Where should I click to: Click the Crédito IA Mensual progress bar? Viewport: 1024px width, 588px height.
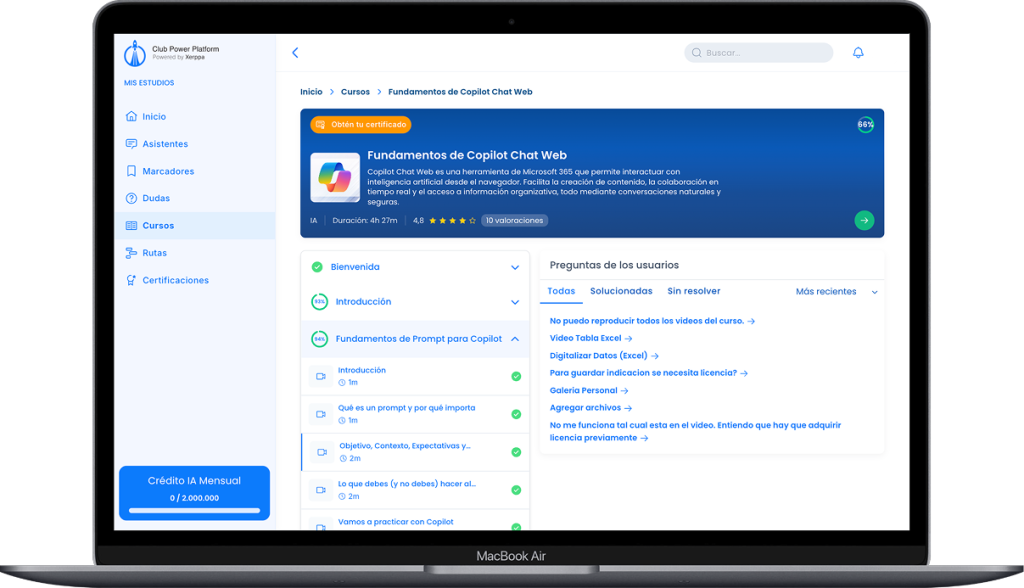[x=194, y=510]
